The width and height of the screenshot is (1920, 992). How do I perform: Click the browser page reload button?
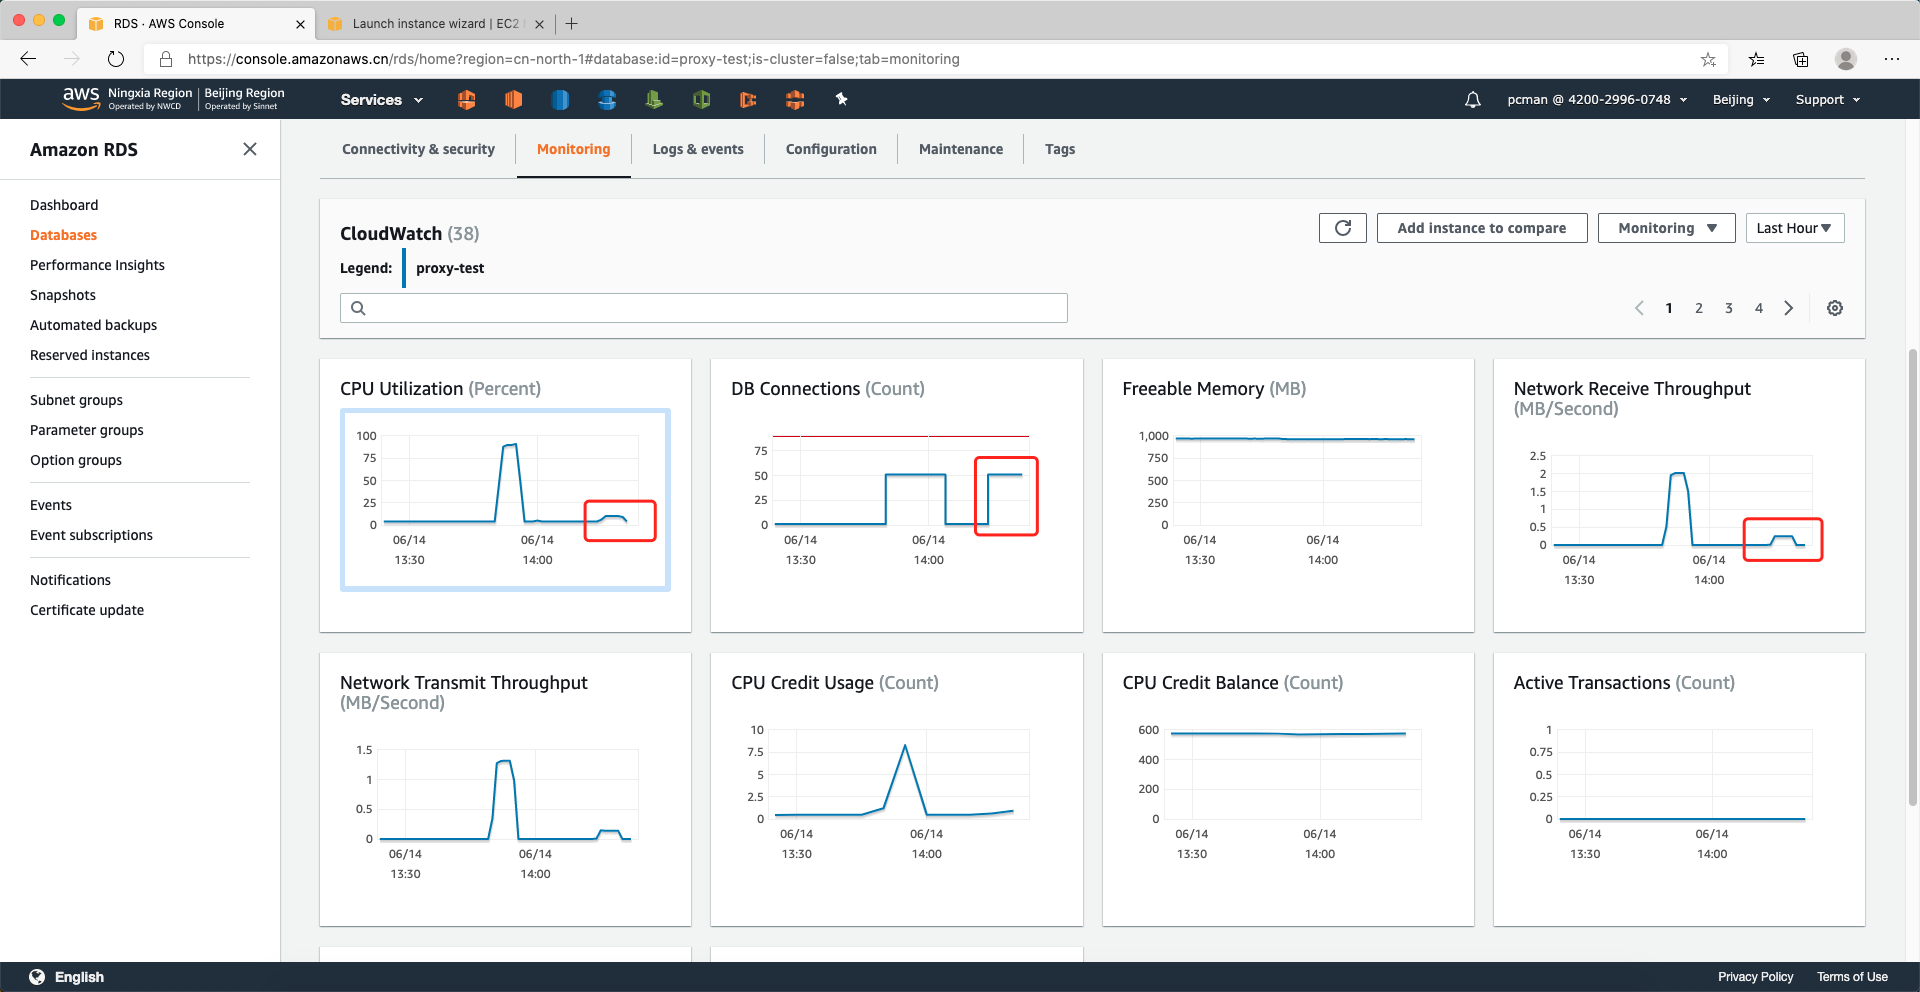click(116, 59)
